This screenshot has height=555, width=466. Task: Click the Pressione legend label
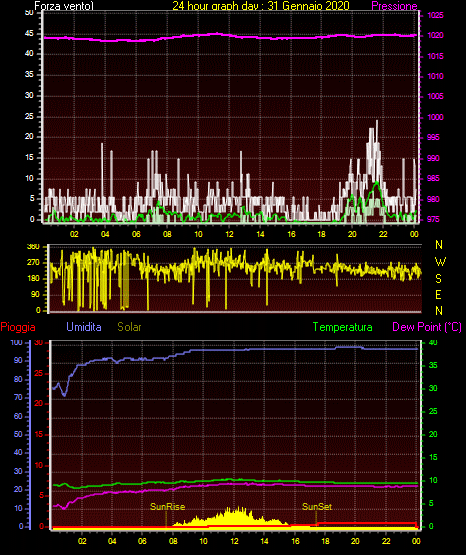click(394, 6)
